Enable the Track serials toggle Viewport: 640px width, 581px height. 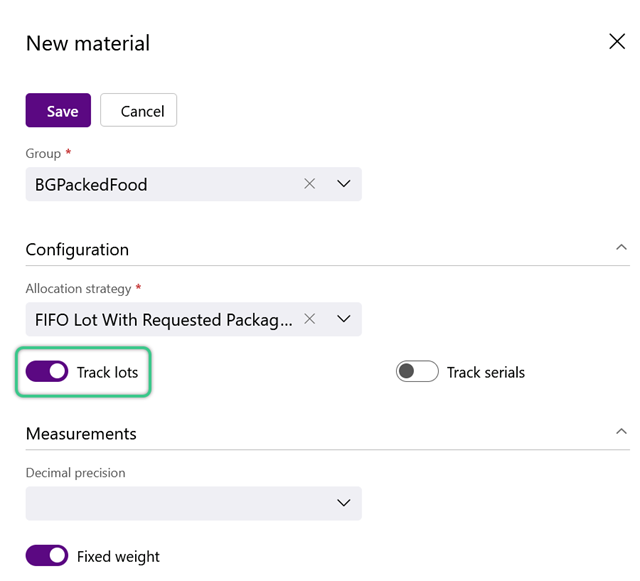[x=417, y=372]
